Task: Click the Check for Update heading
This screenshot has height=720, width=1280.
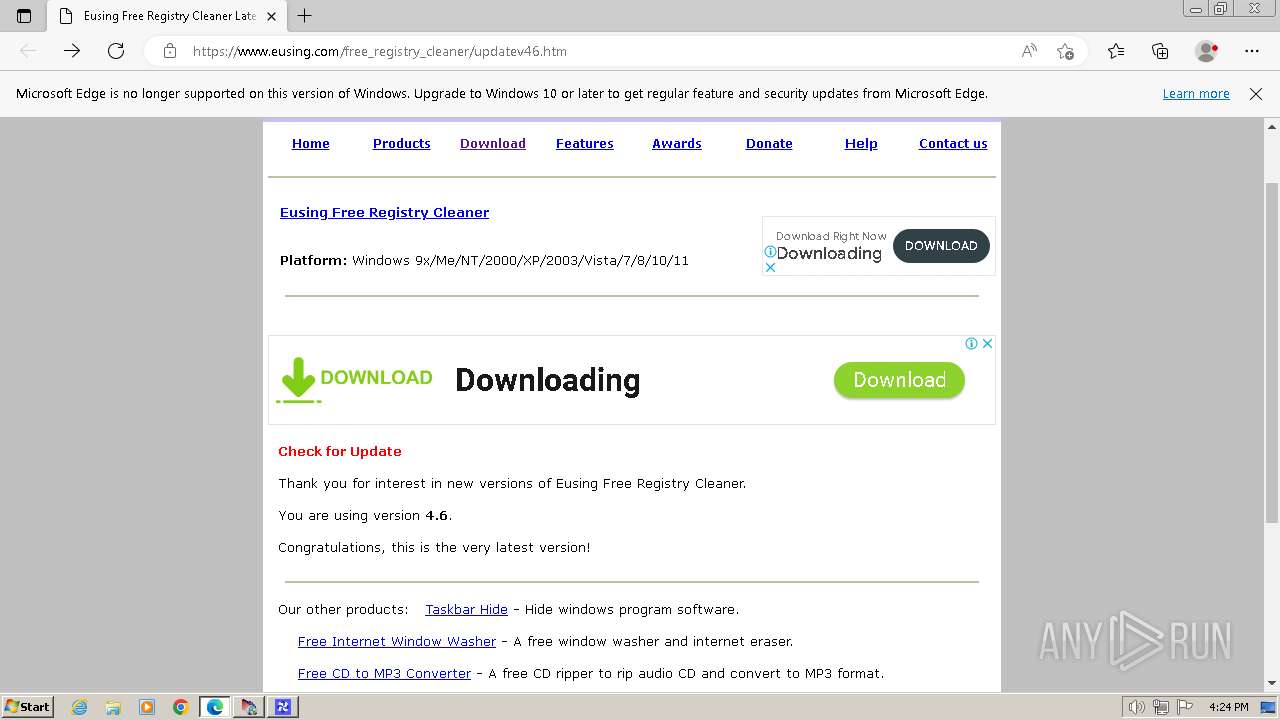Action: [340, 452]
